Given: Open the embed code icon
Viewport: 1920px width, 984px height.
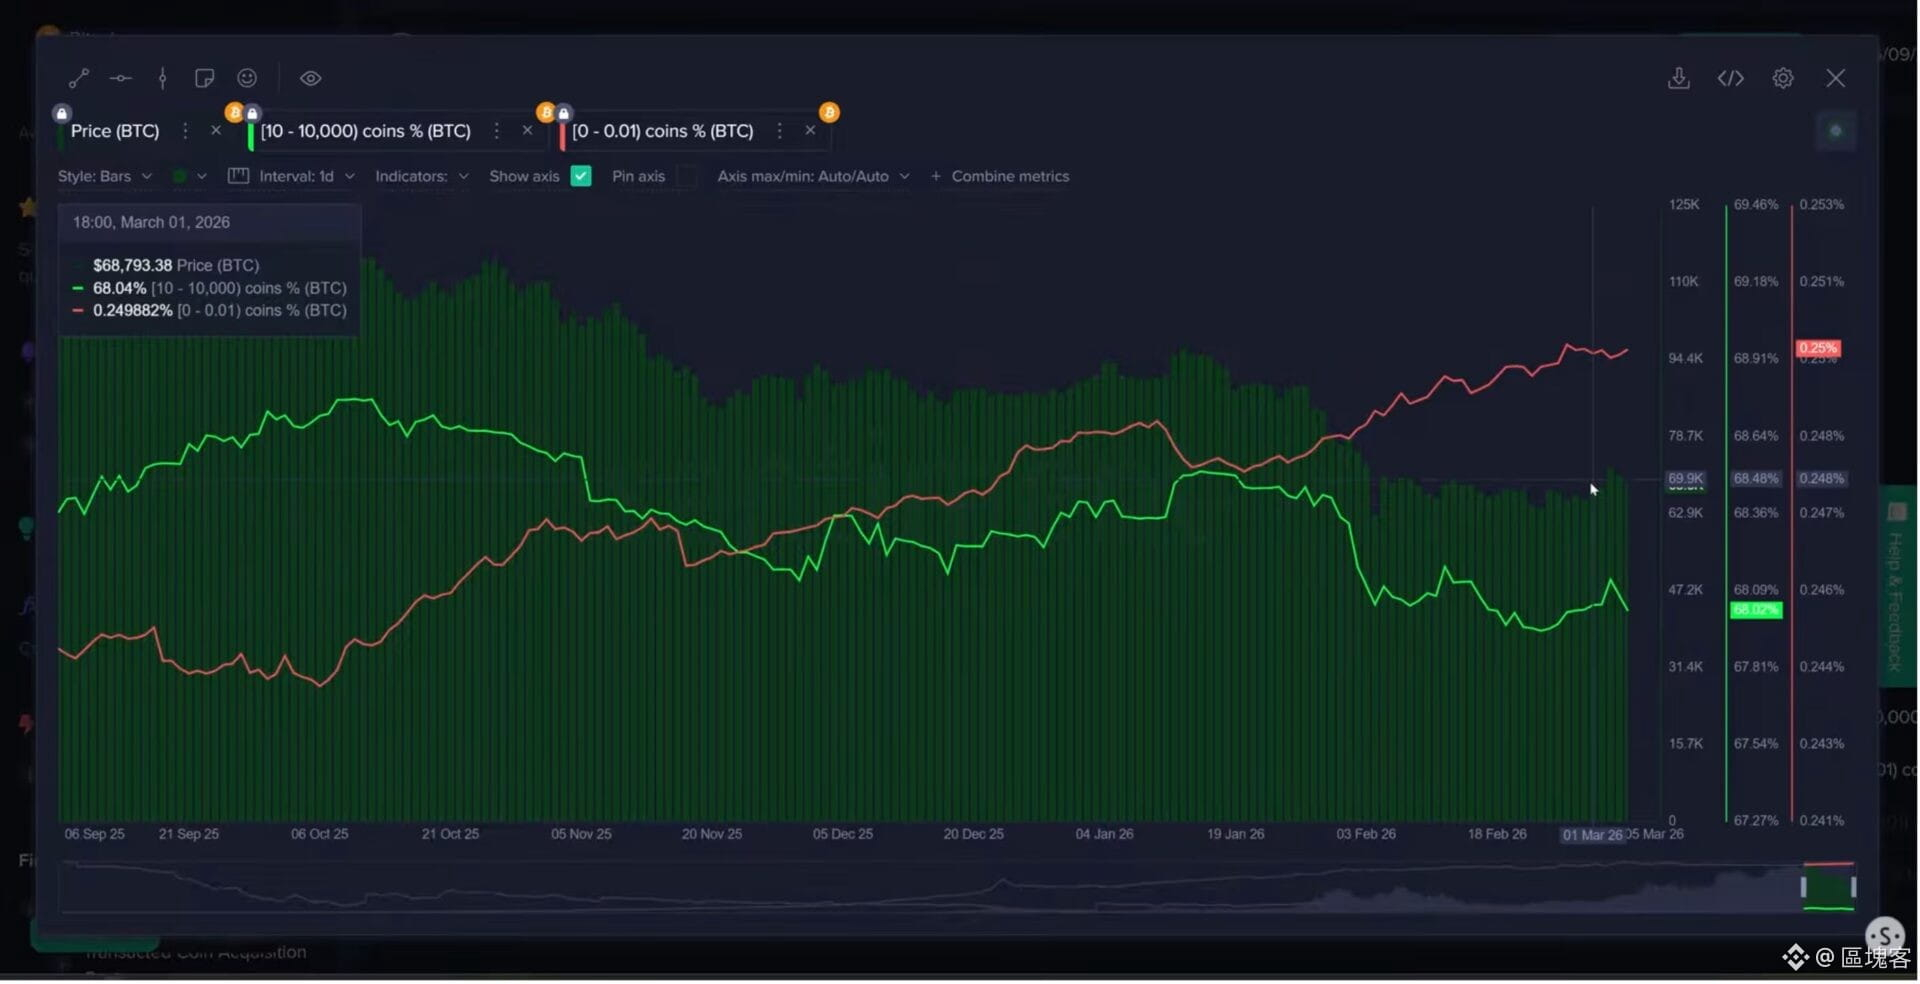Looking at the screenshot, I should point(1731,78).
